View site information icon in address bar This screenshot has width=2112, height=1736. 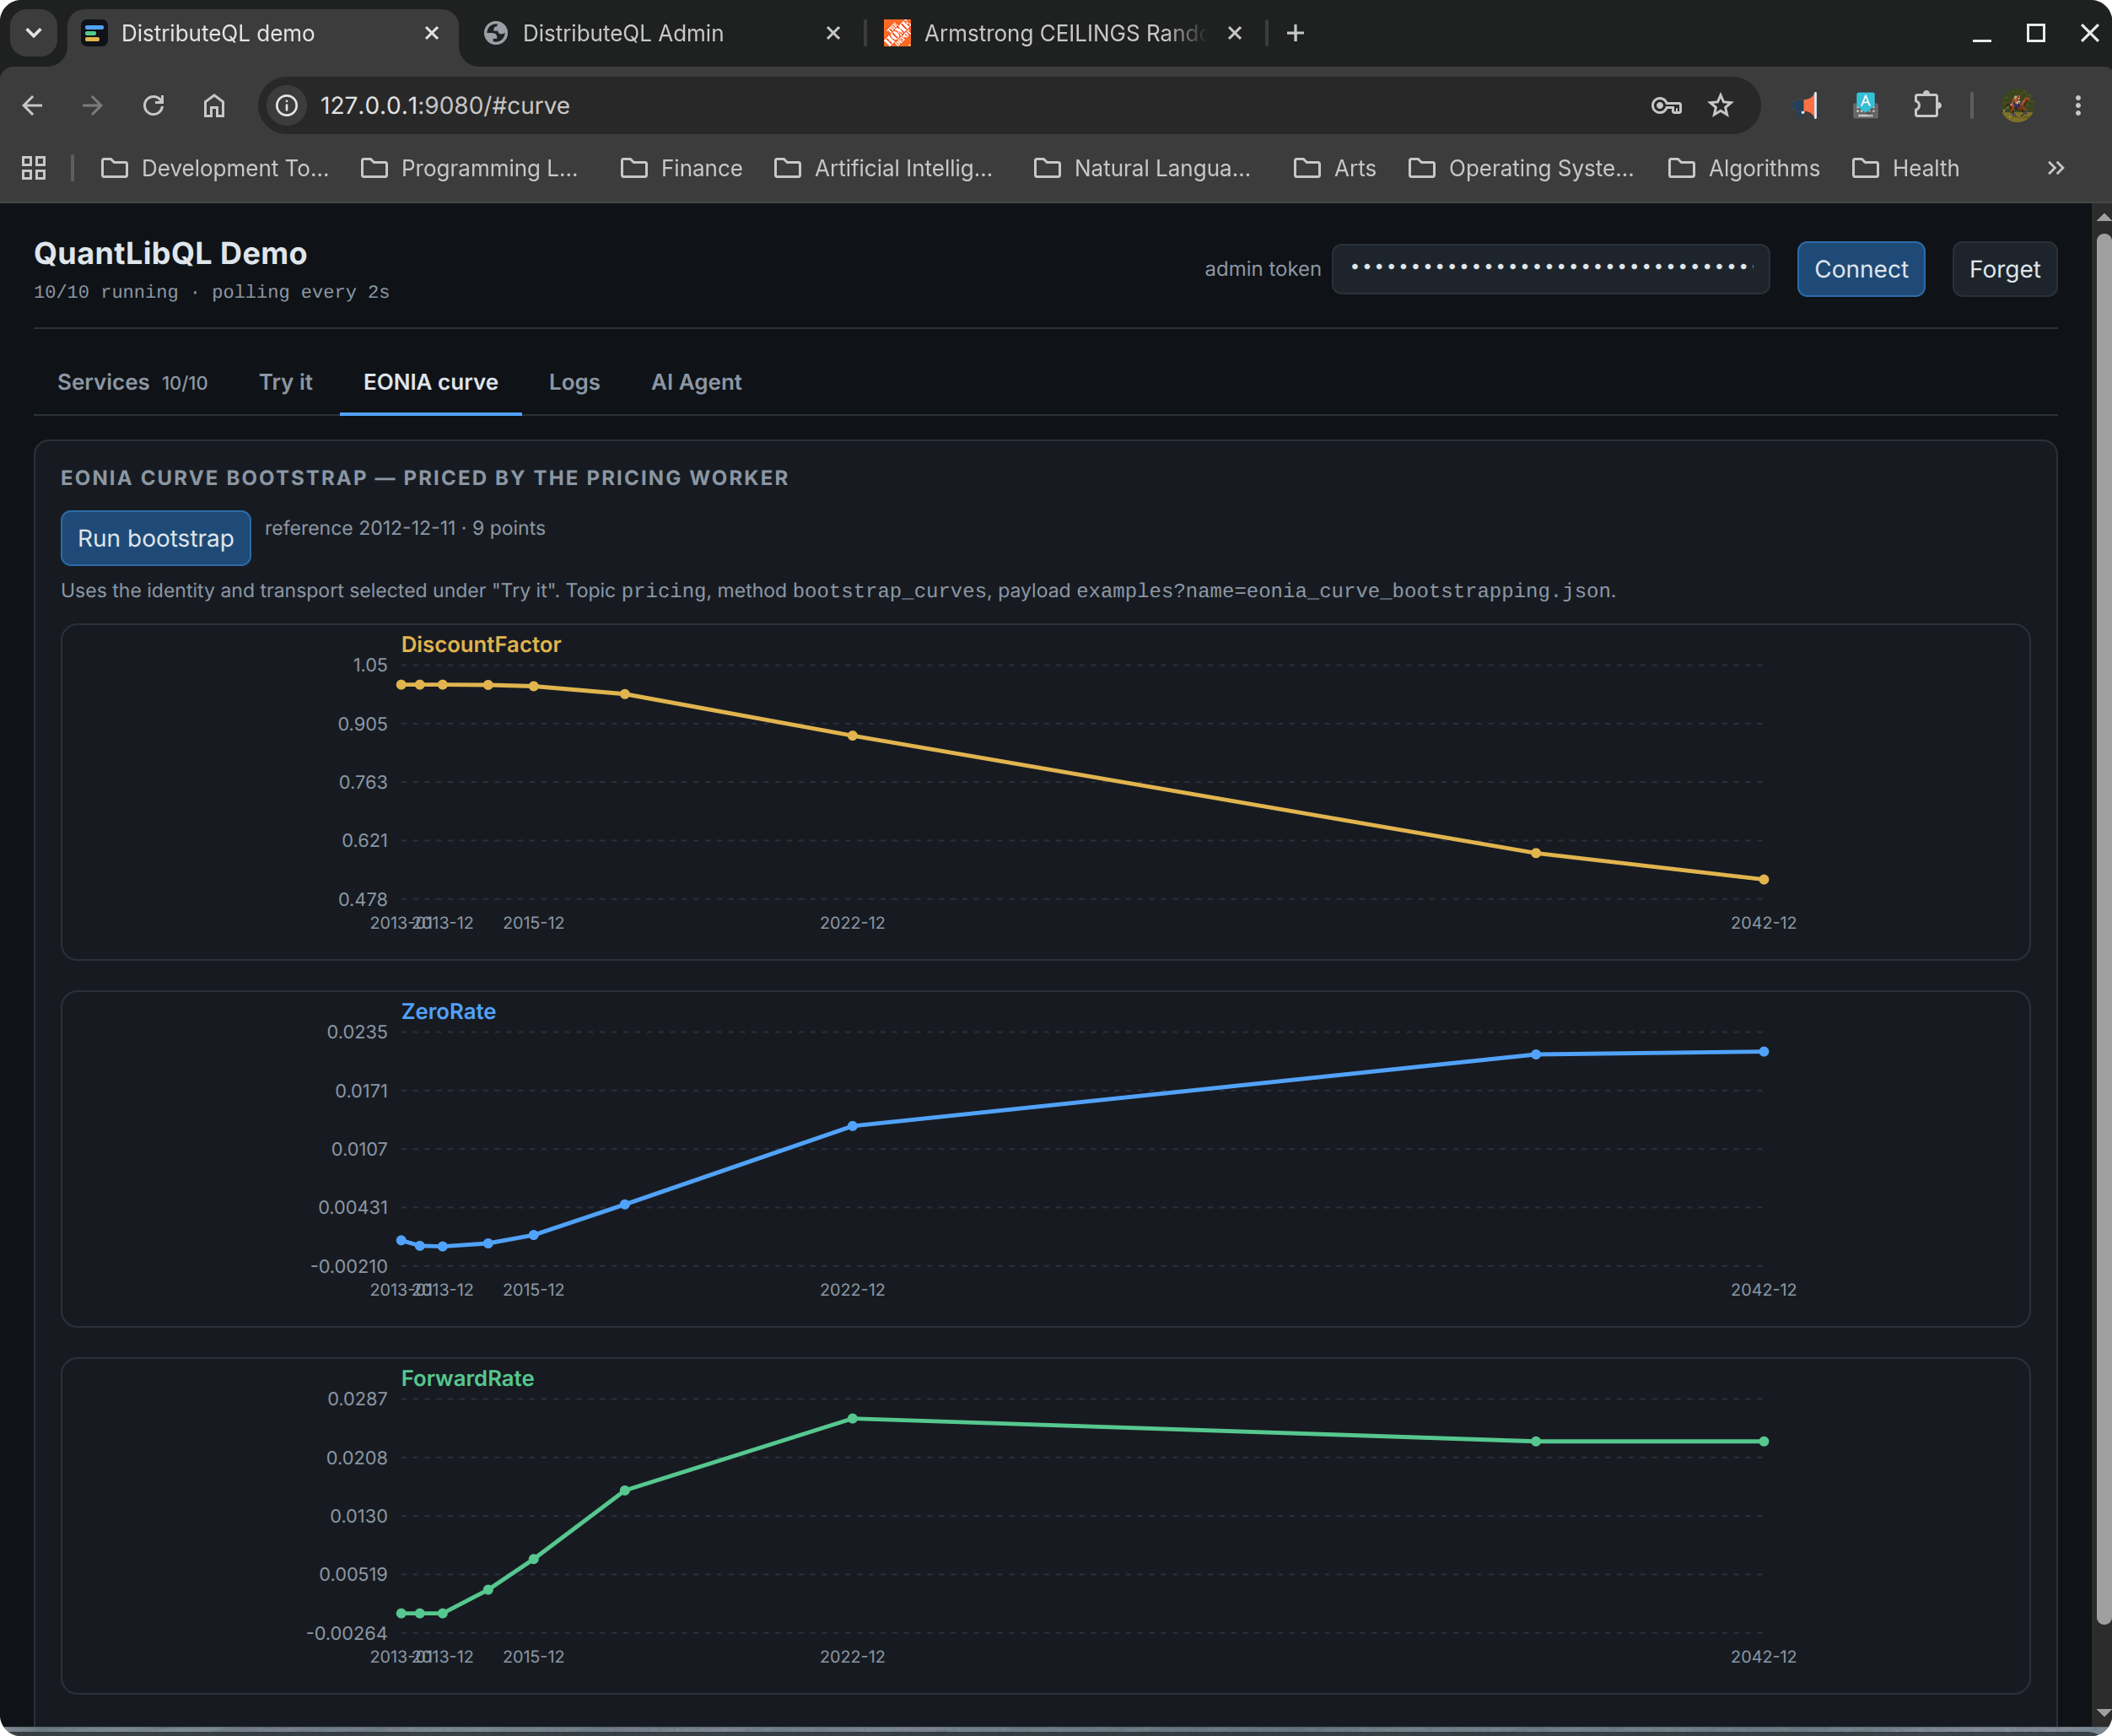287,105
